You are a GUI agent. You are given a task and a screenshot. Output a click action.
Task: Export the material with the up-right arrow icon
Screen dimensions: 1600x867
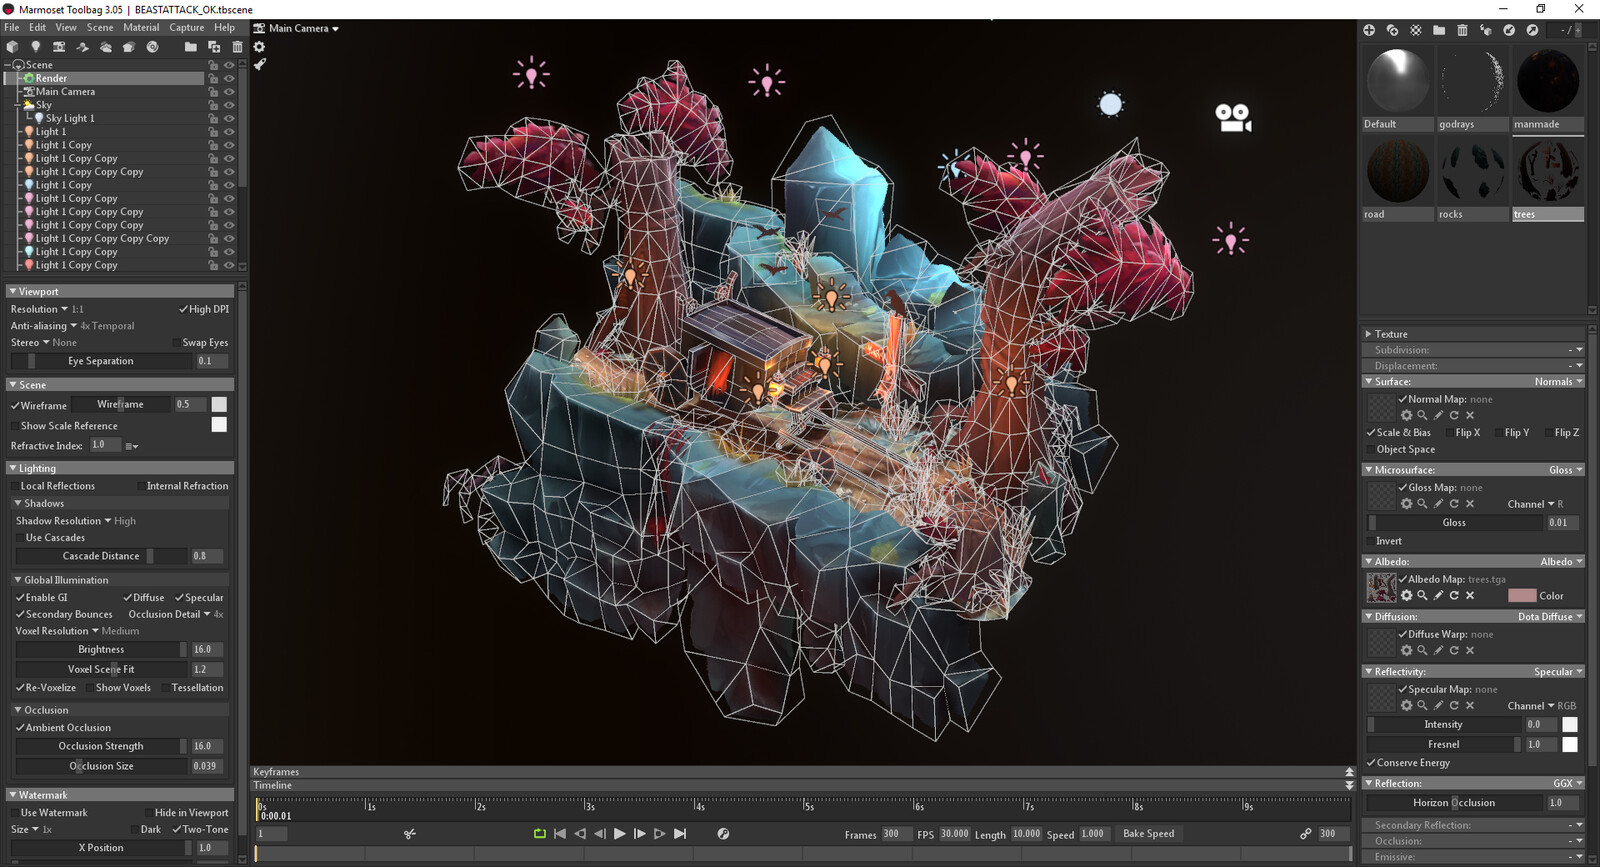pyautogui.click(x=1532, y=30)
